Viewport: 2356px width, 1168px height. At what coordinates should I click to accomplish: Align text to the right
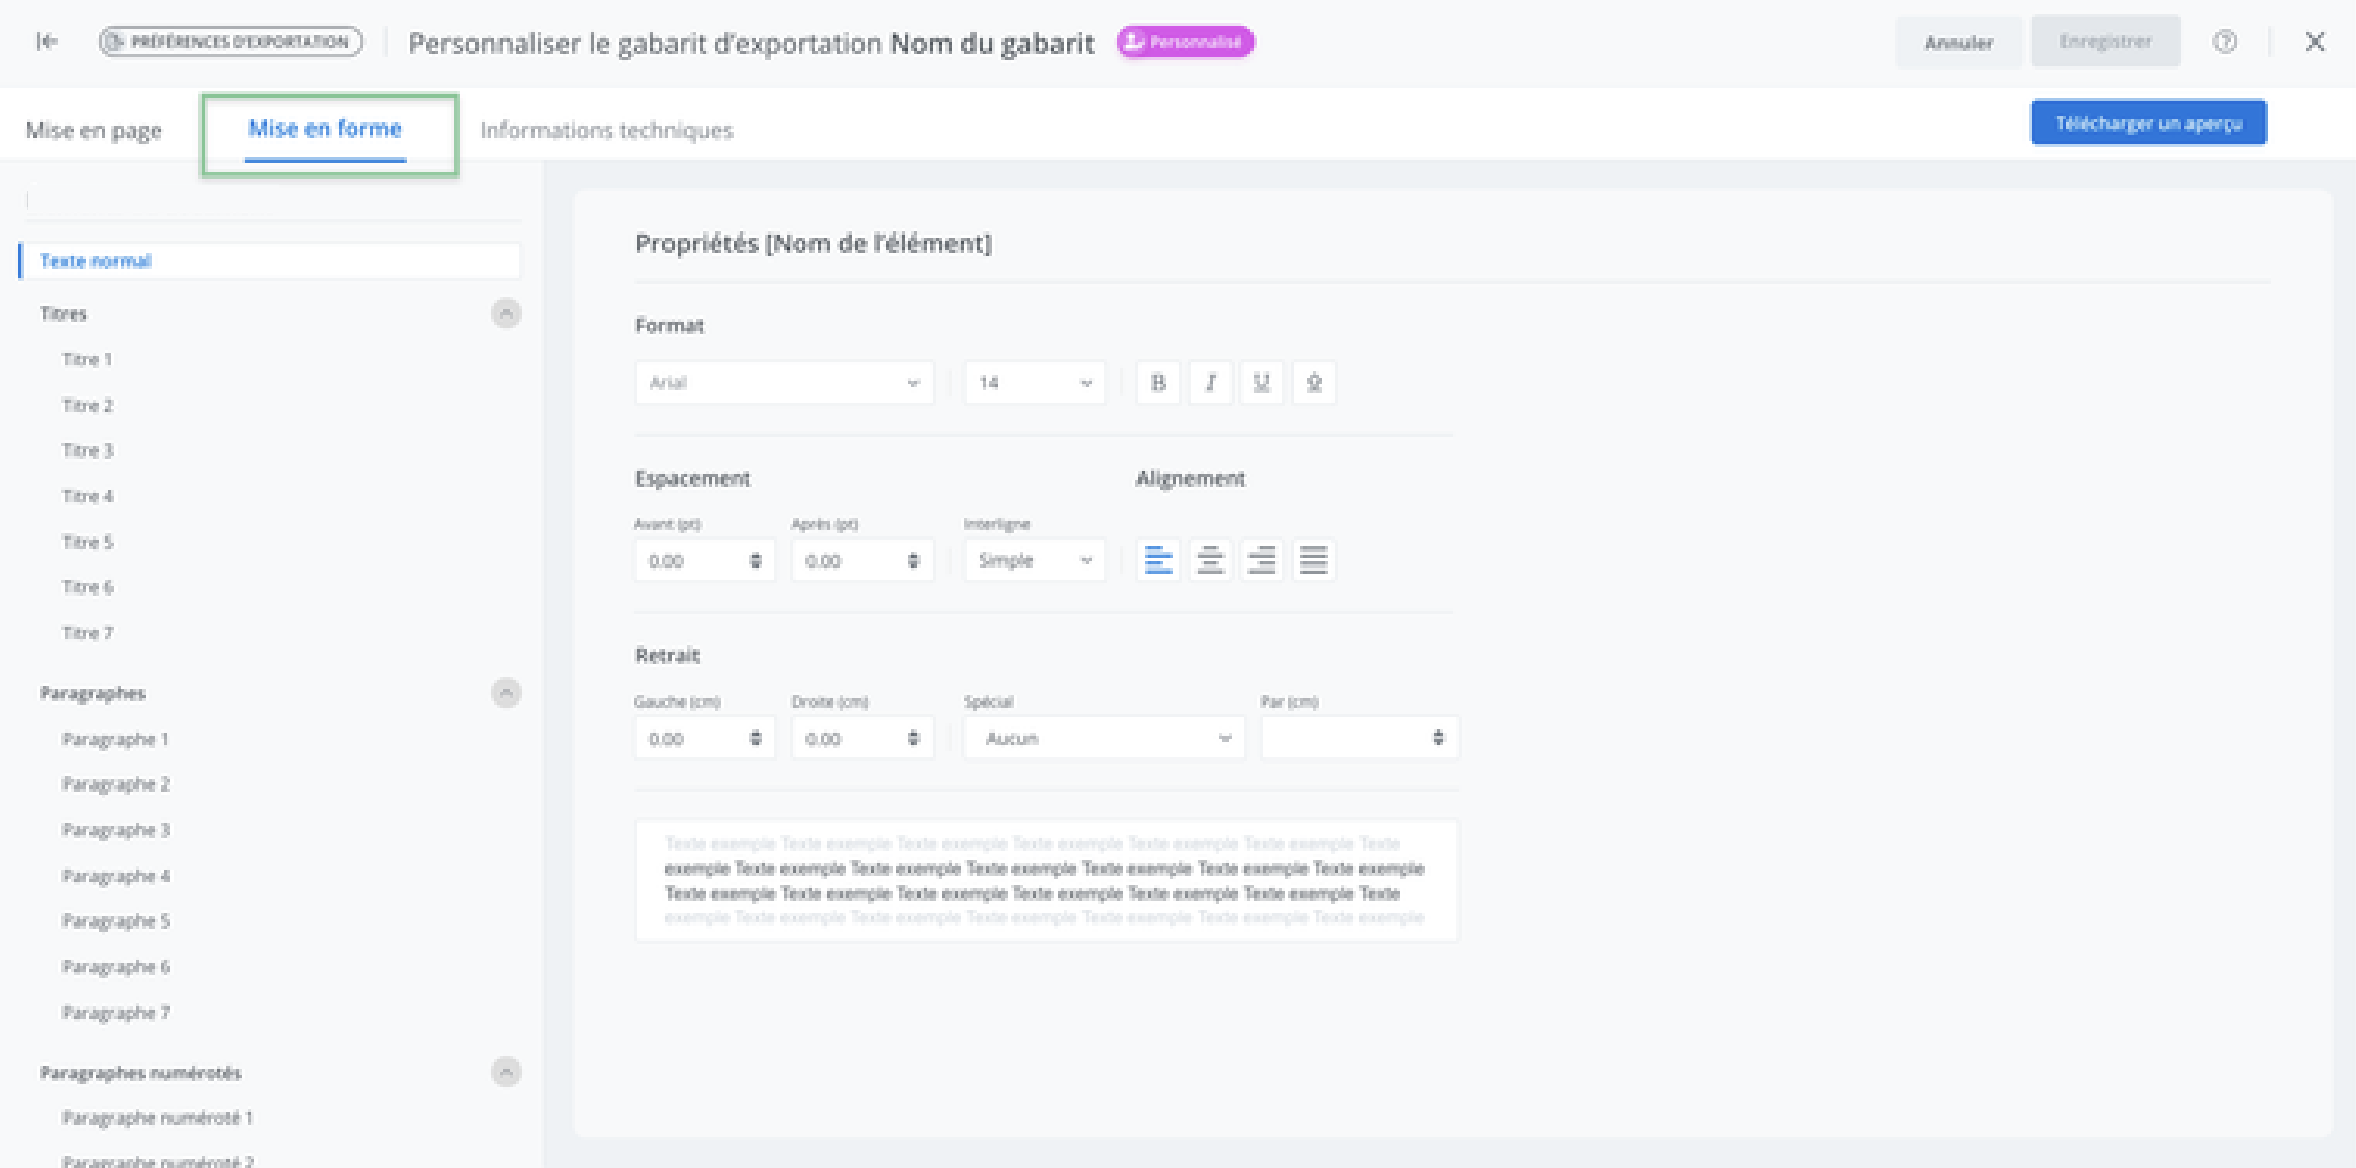tap(1262, 560)
